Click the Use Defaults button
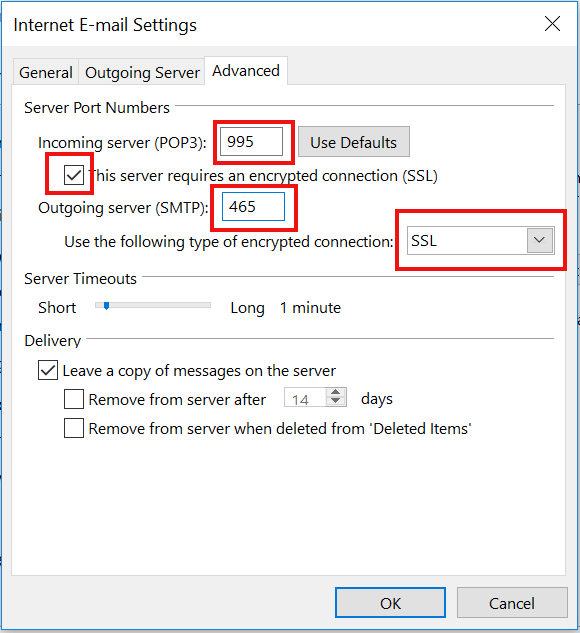 pyautogui.click(x=354, y=142)
